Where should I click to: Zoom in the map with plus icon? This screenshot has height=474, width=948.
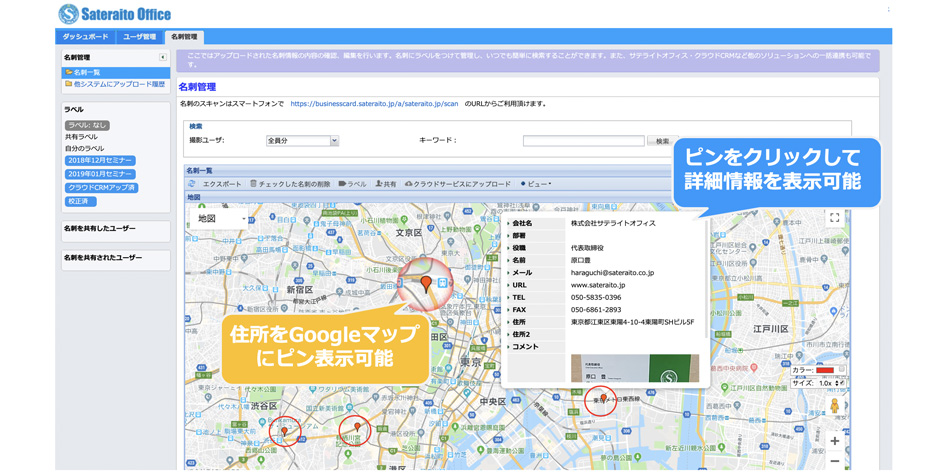pyautogui.click(x=834, y=441)
